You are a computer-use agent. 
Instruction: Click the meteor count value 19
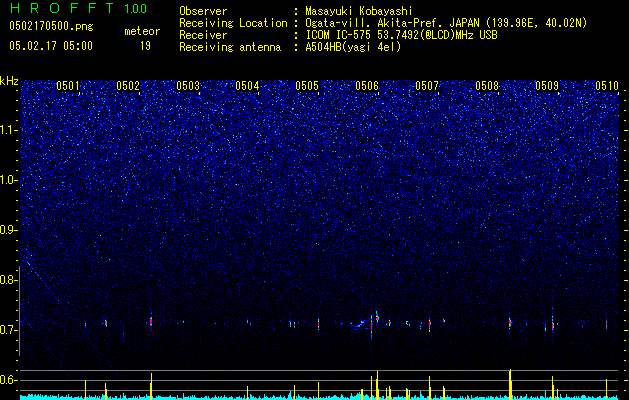pyautogui.click(x=145, y=46)
